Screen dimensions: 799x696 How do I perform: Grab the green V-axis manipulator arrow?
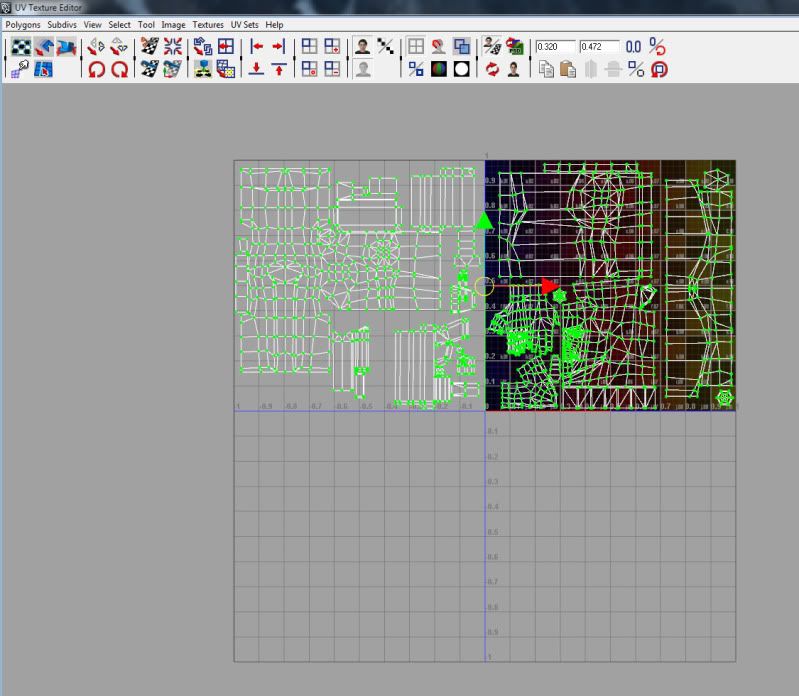tap(484, 221)
